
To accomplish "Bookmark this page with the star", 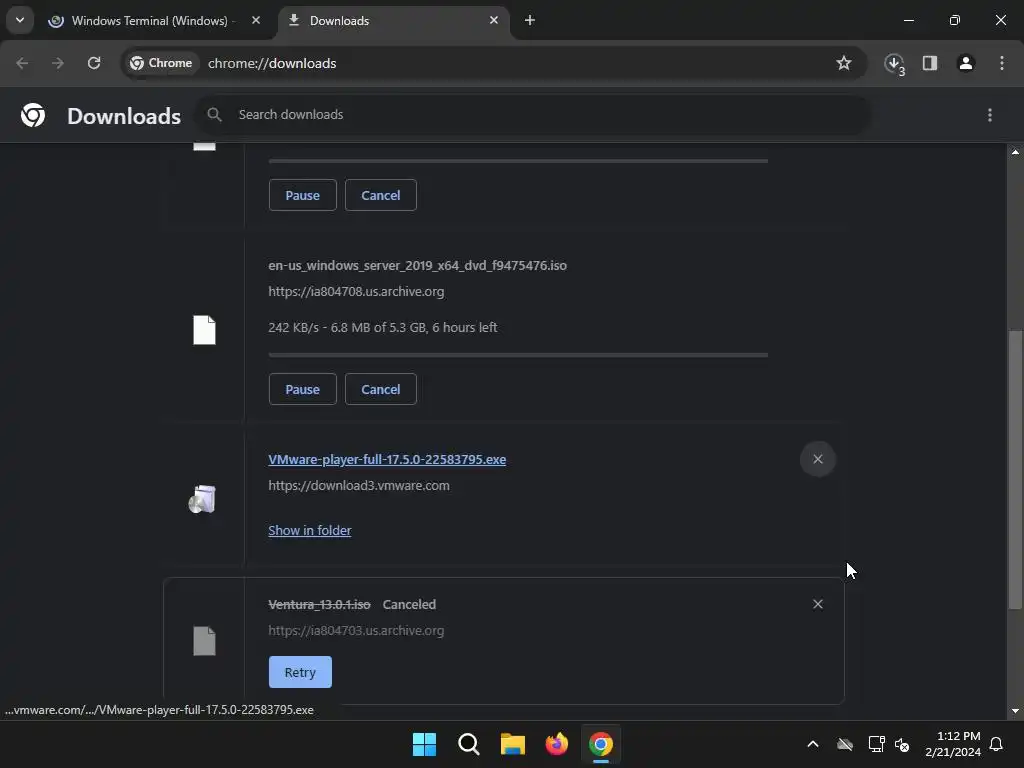I will point(844,63).
